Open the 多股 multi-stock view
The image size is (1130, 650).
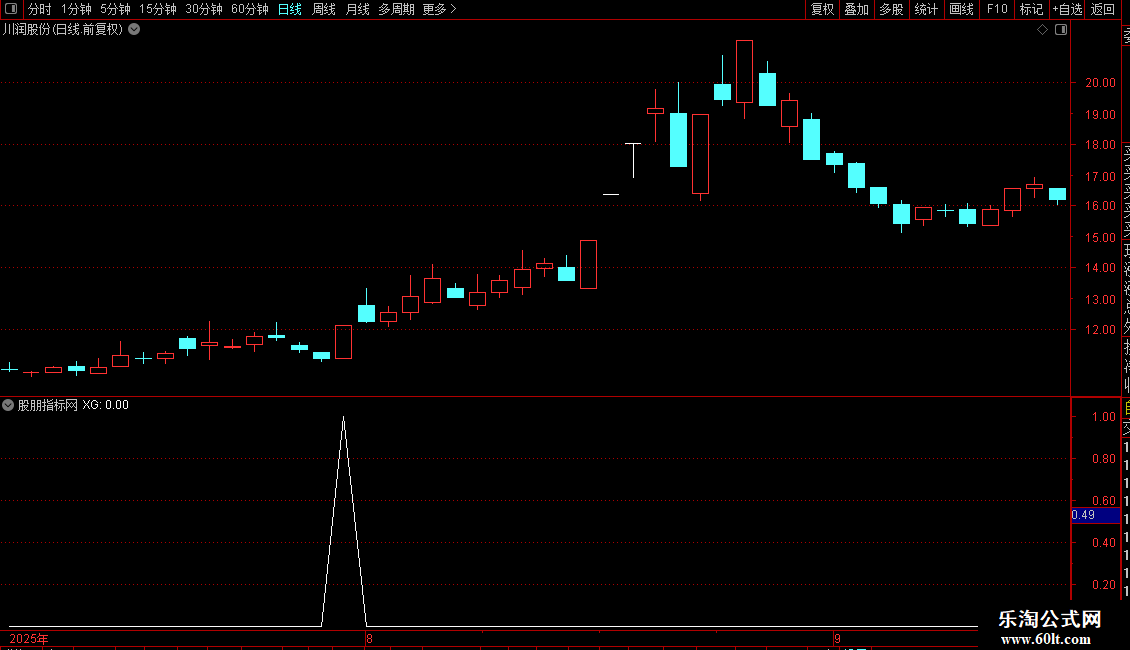point(891,9)
